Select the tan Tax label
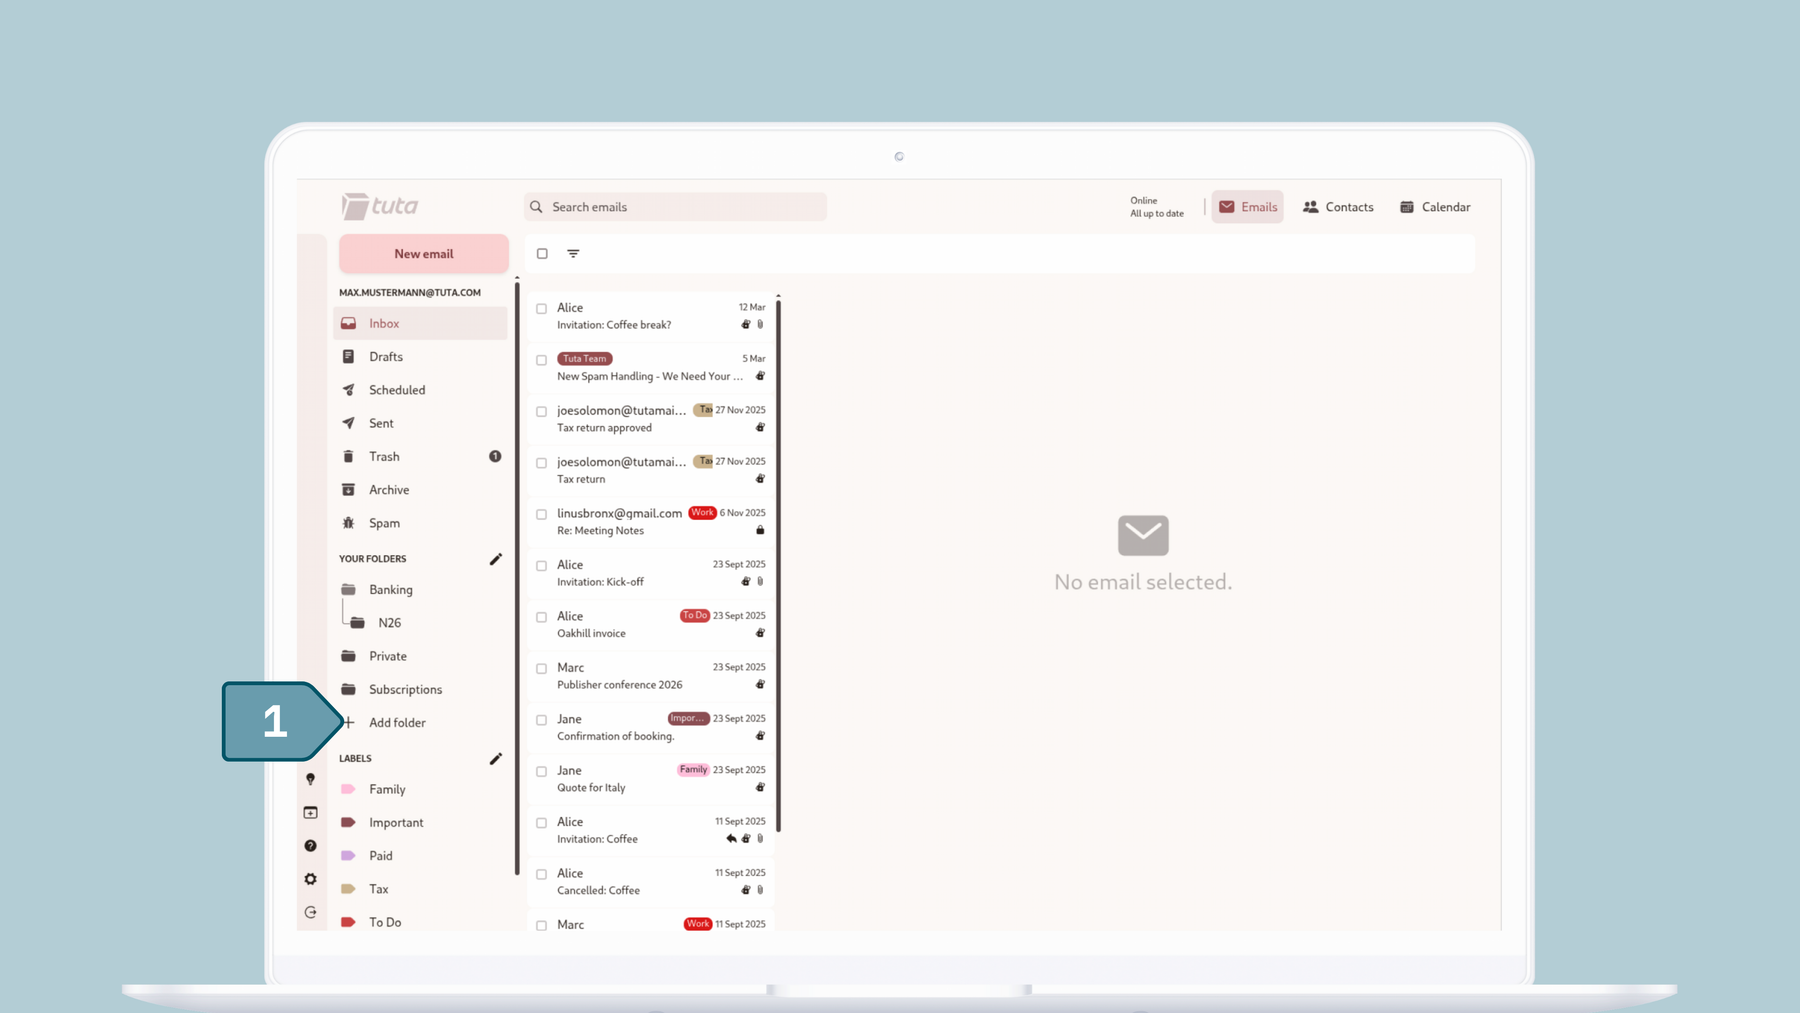The image size is (1800, 1013). (x=420, y=889)
